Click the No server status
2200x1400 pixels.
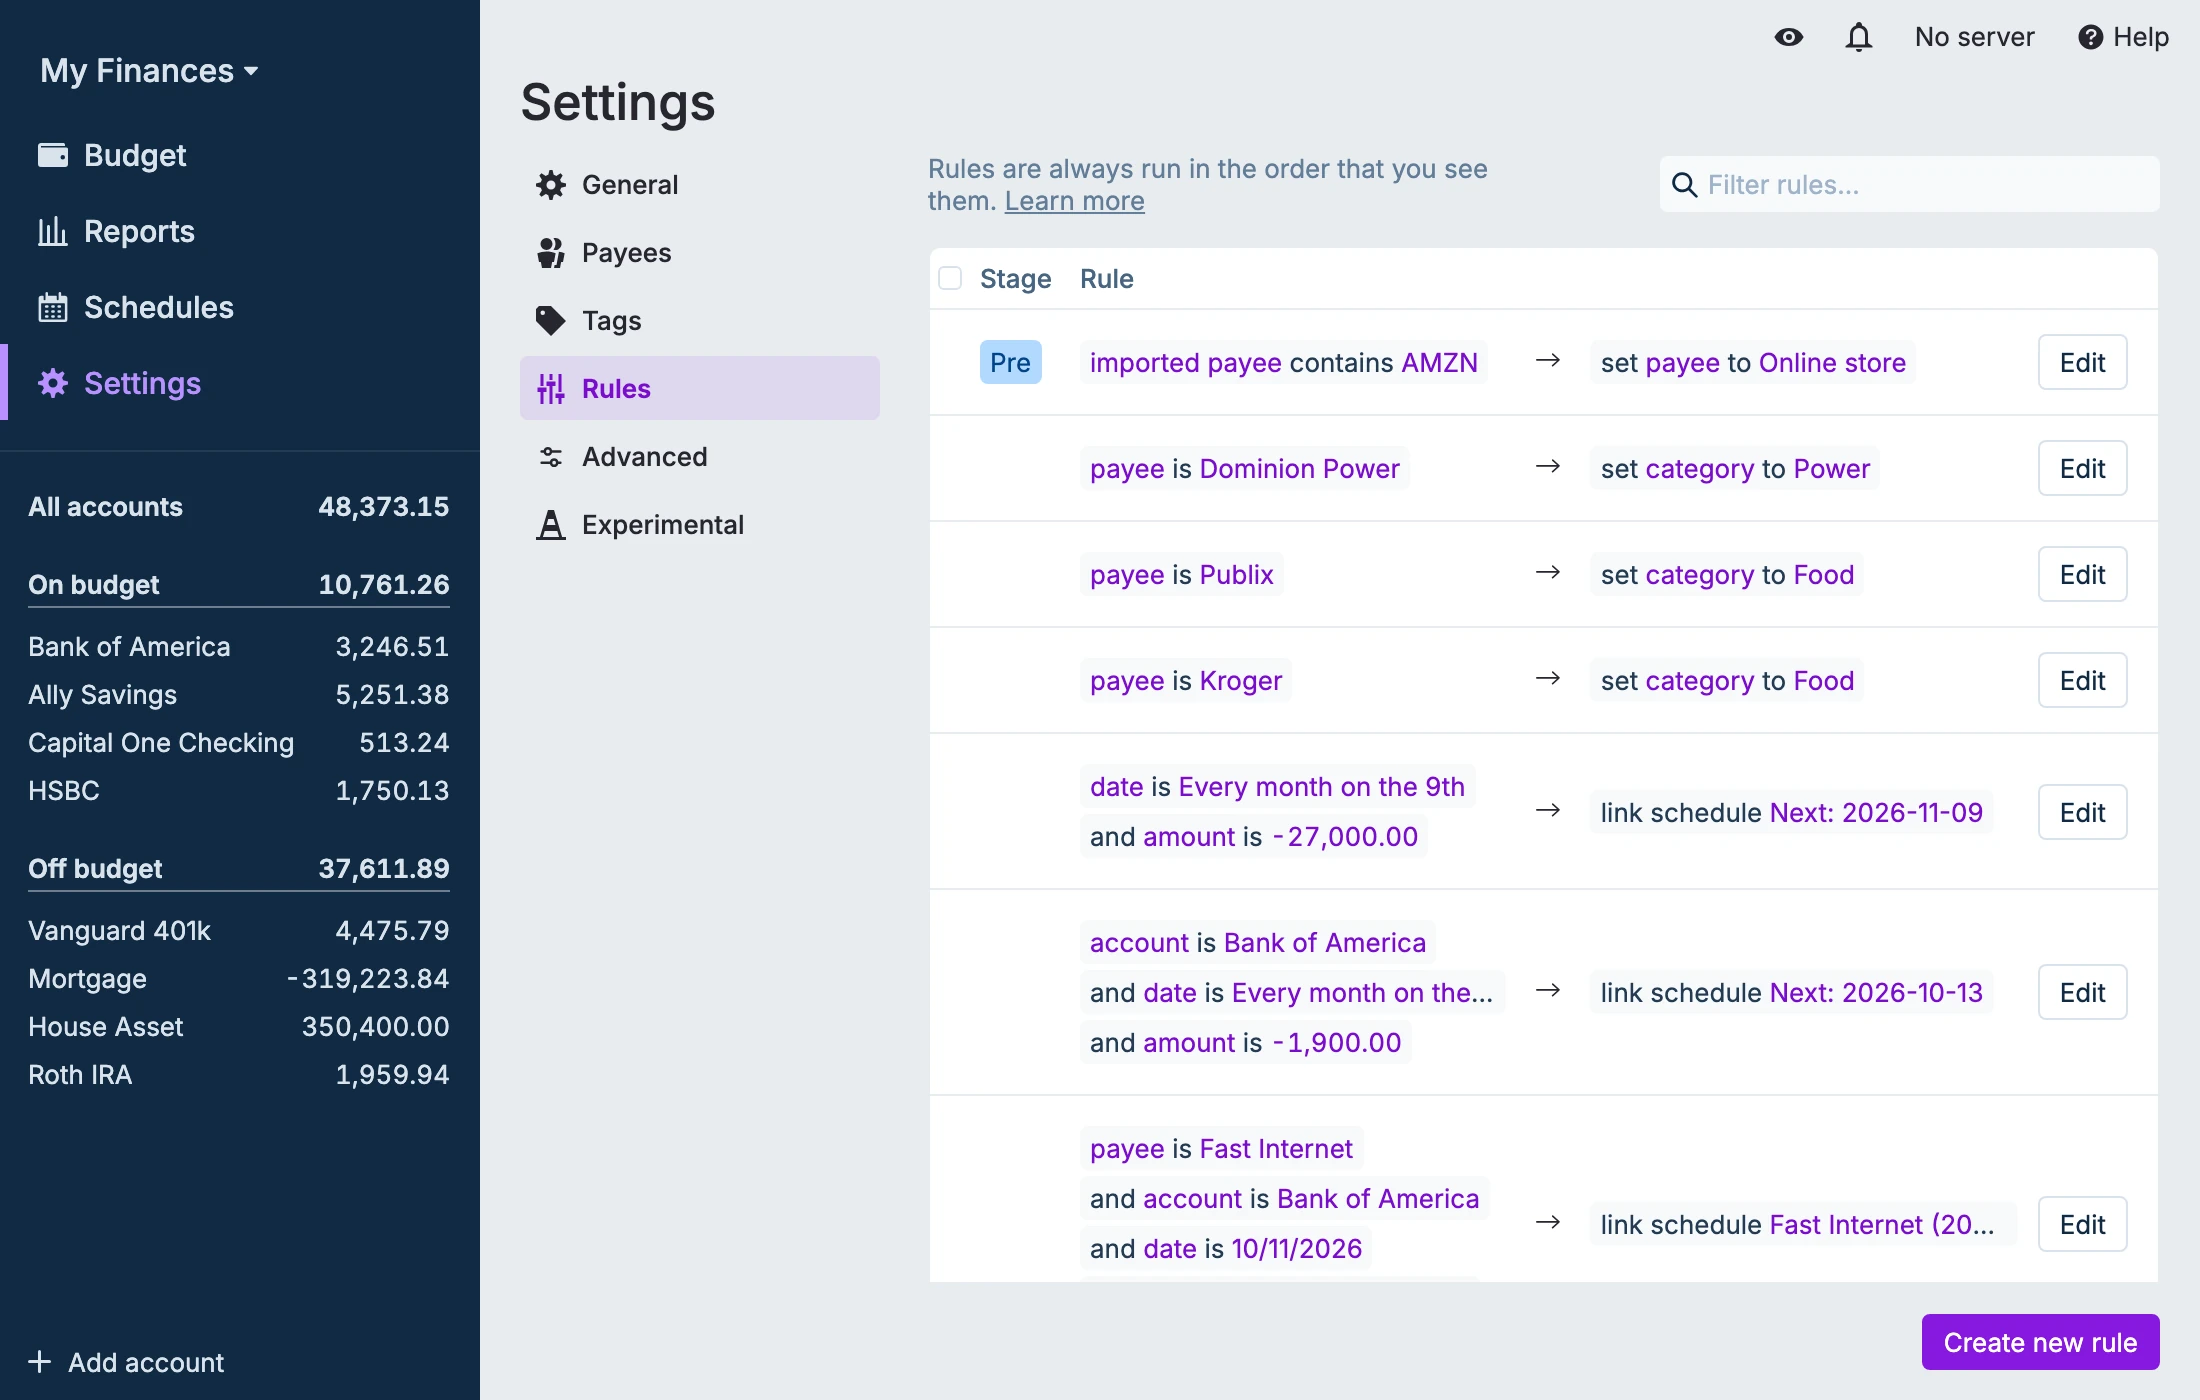1974,37
